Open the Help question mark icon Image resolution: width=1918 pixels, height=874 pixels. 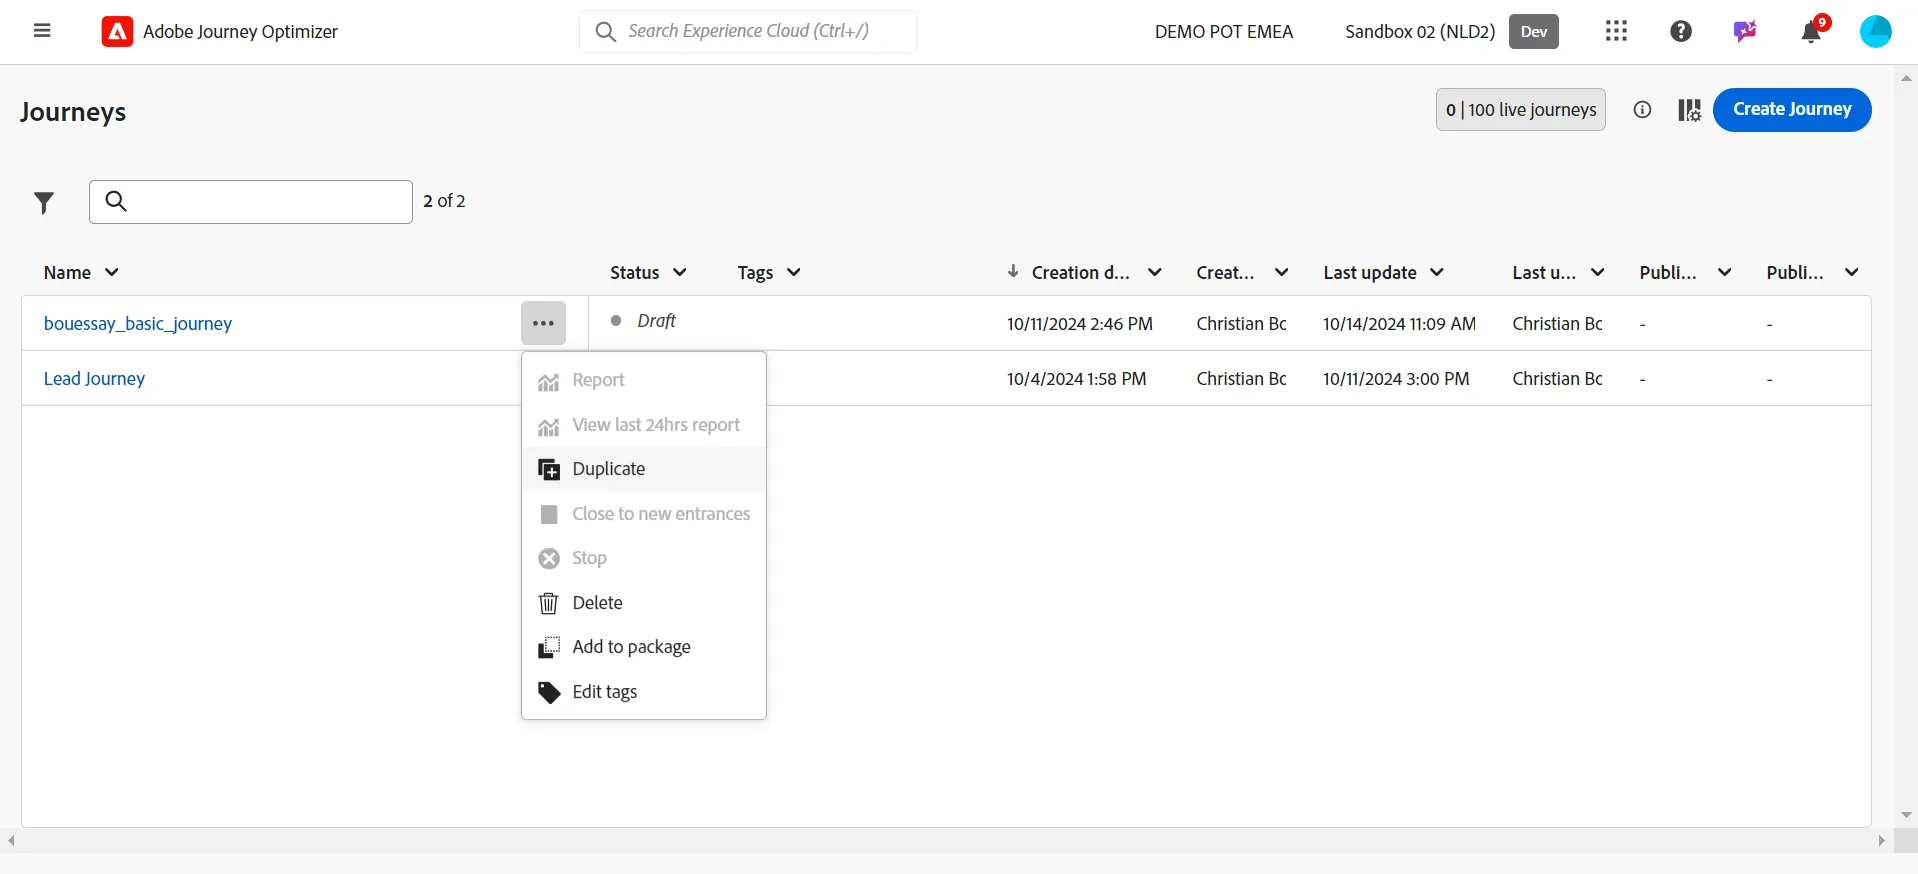pos(1681,31)
